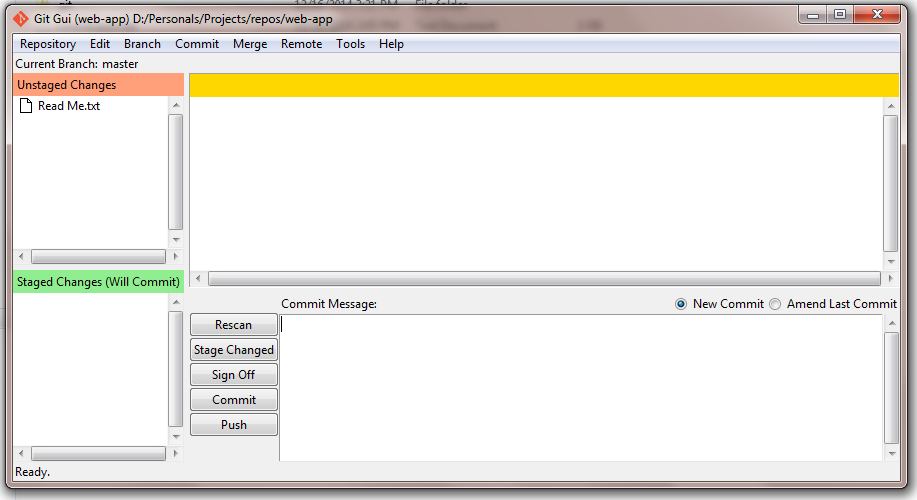Click the up arrow of the Unstaged Changes scrollbar
The image size is (917, 500).
176,105
